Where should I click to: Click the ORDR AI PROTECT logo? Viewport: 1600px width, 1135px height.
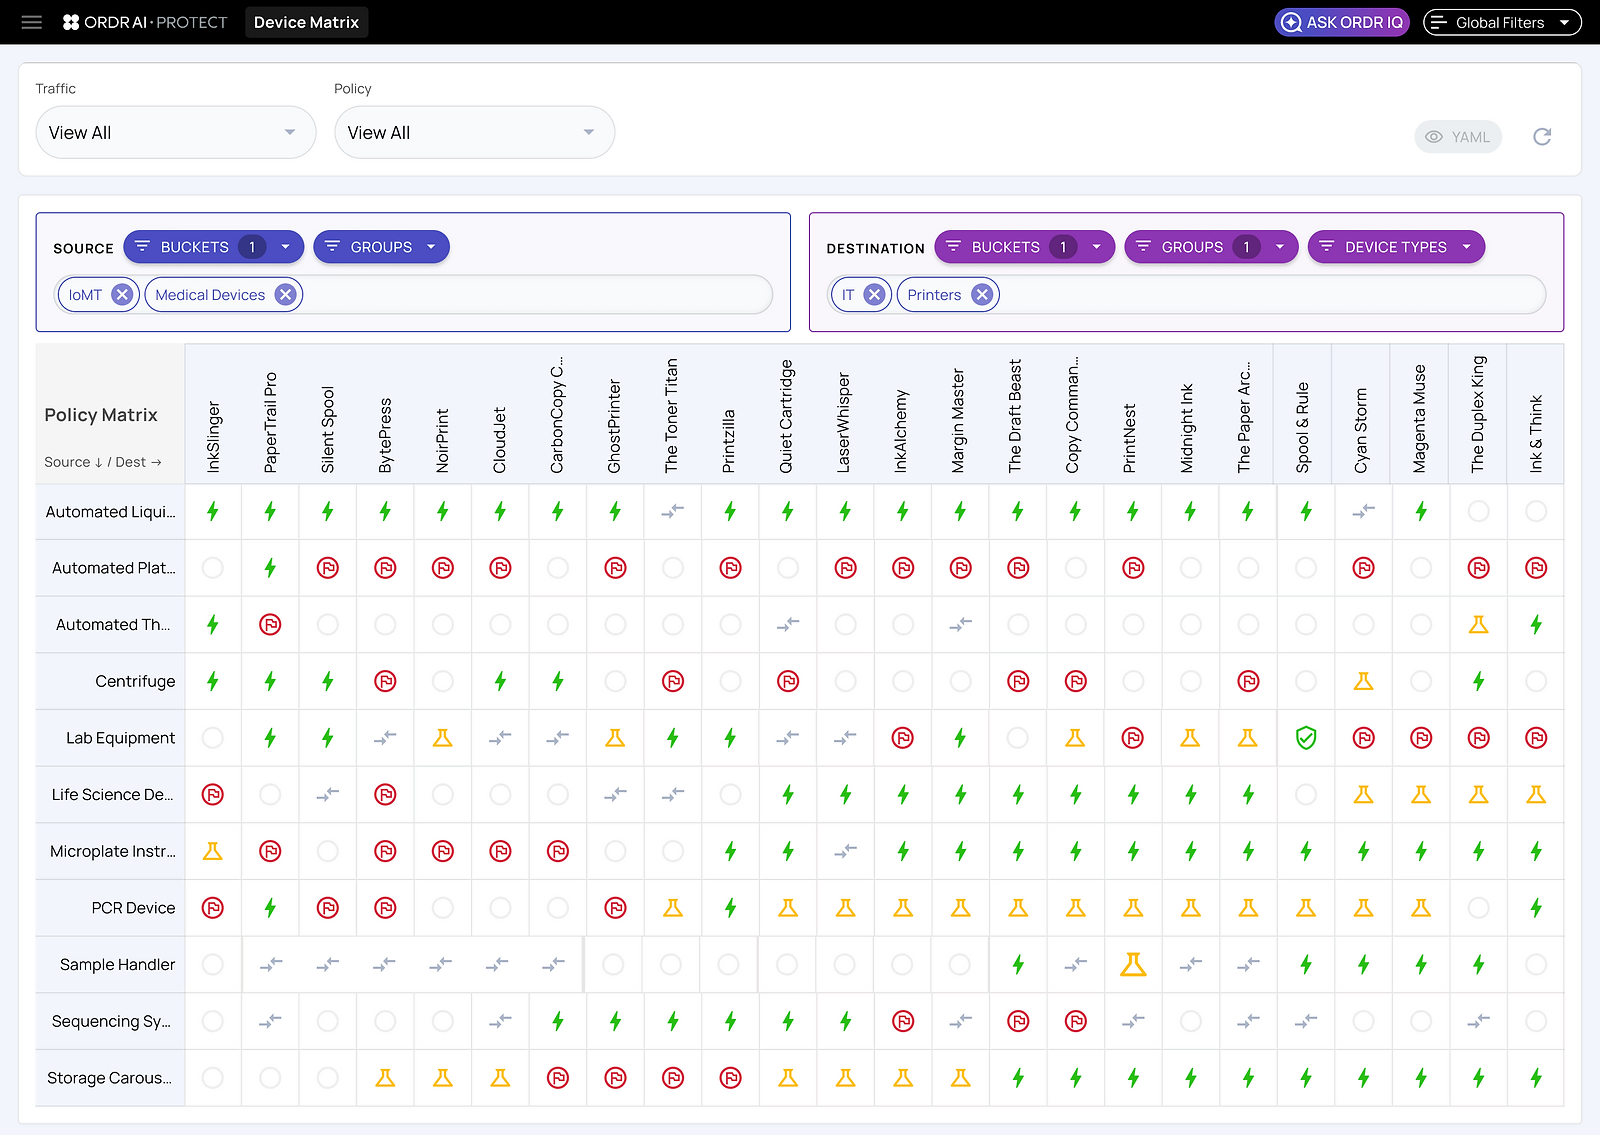(145, 22)
